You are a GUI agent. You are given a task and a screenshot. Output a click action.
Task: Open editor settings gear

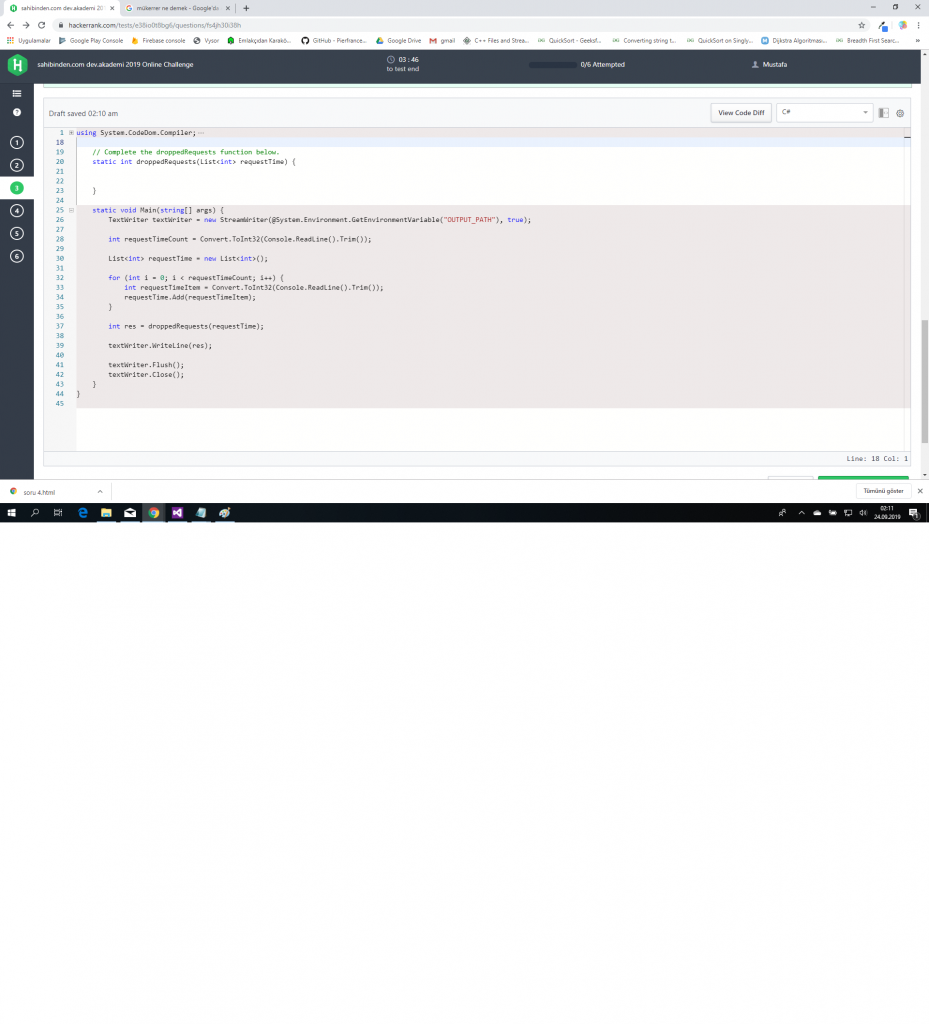tap(900, 113)
